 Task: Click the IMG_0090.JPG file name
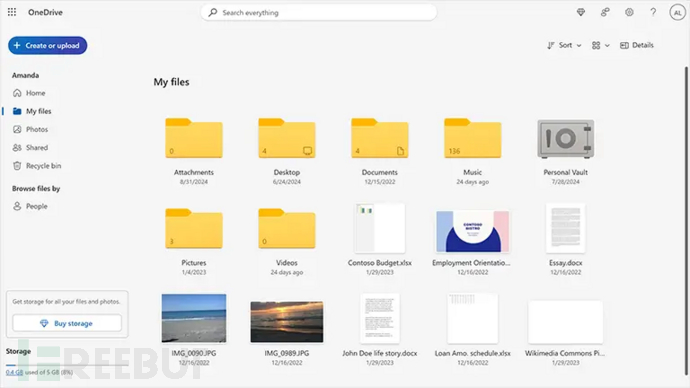point(194,353)
